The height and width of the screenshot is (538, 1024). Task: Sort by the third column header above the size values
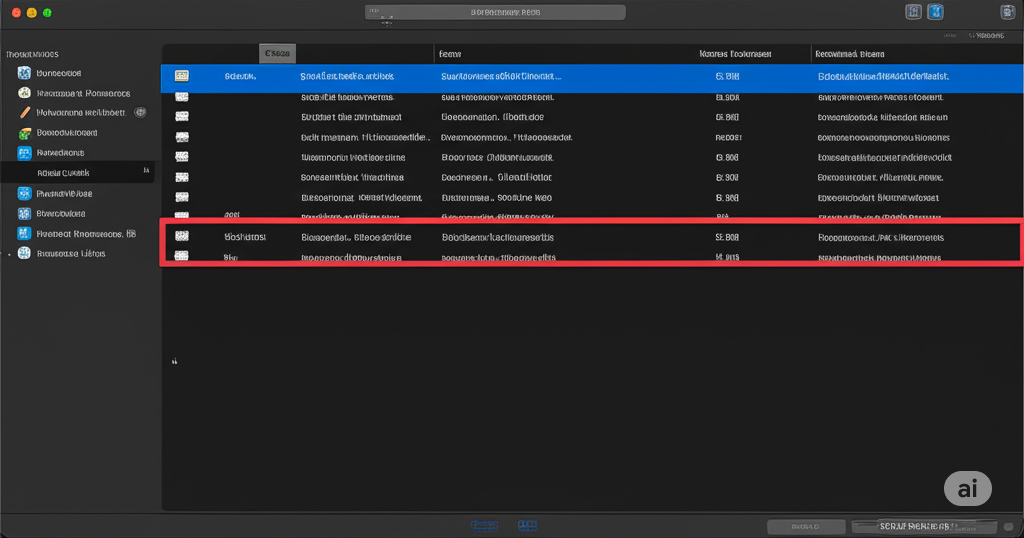pos(735,54)
